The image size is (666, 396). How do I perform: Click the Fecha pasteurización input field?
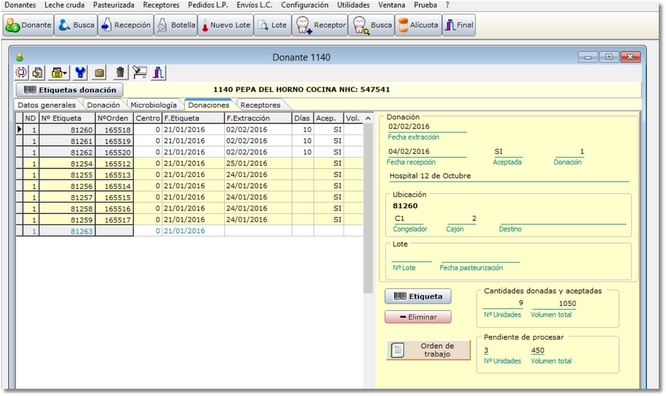coord(480,257)
